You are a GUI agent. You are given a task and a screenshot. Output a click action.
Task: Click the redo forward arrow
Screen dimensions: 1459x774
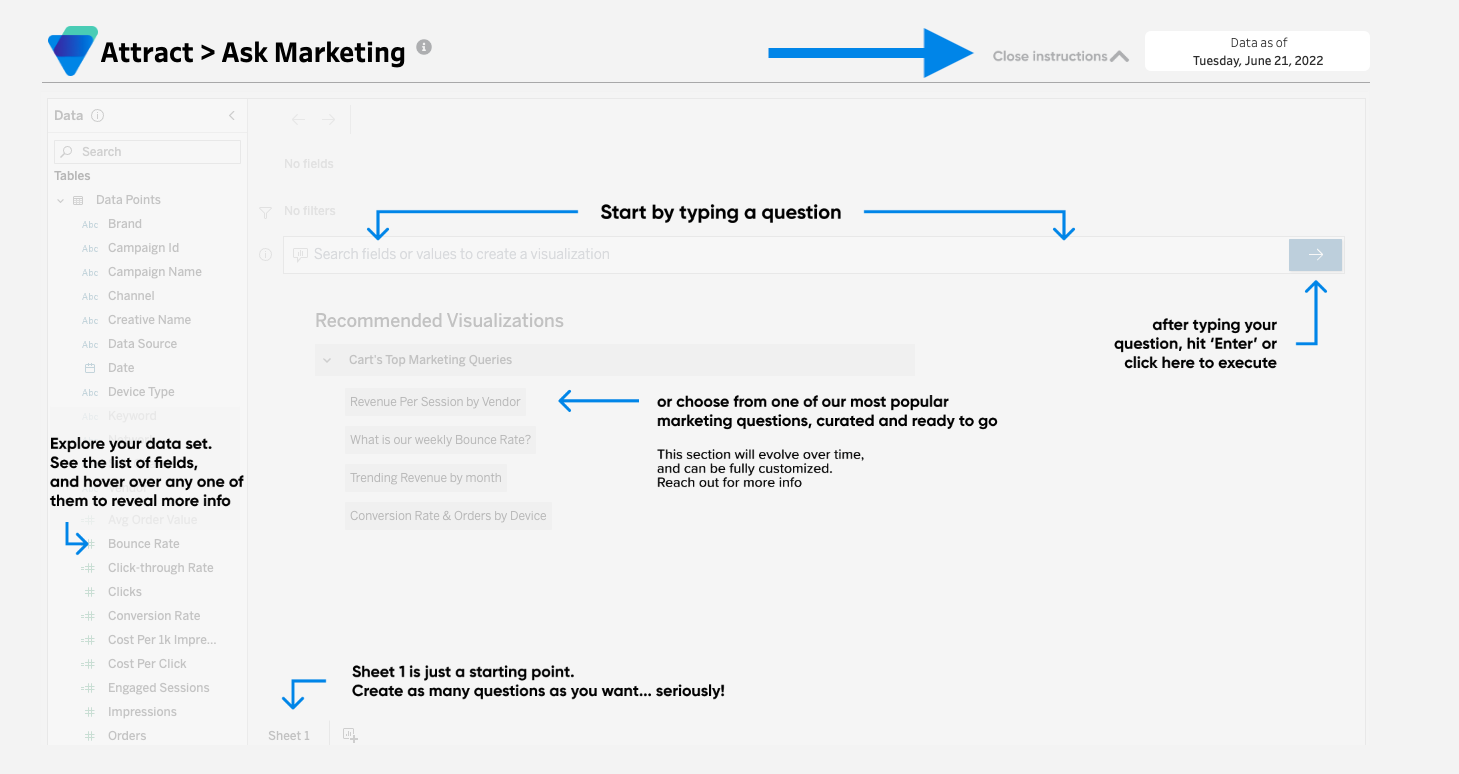pyautogui.click(x=328, y=120)
